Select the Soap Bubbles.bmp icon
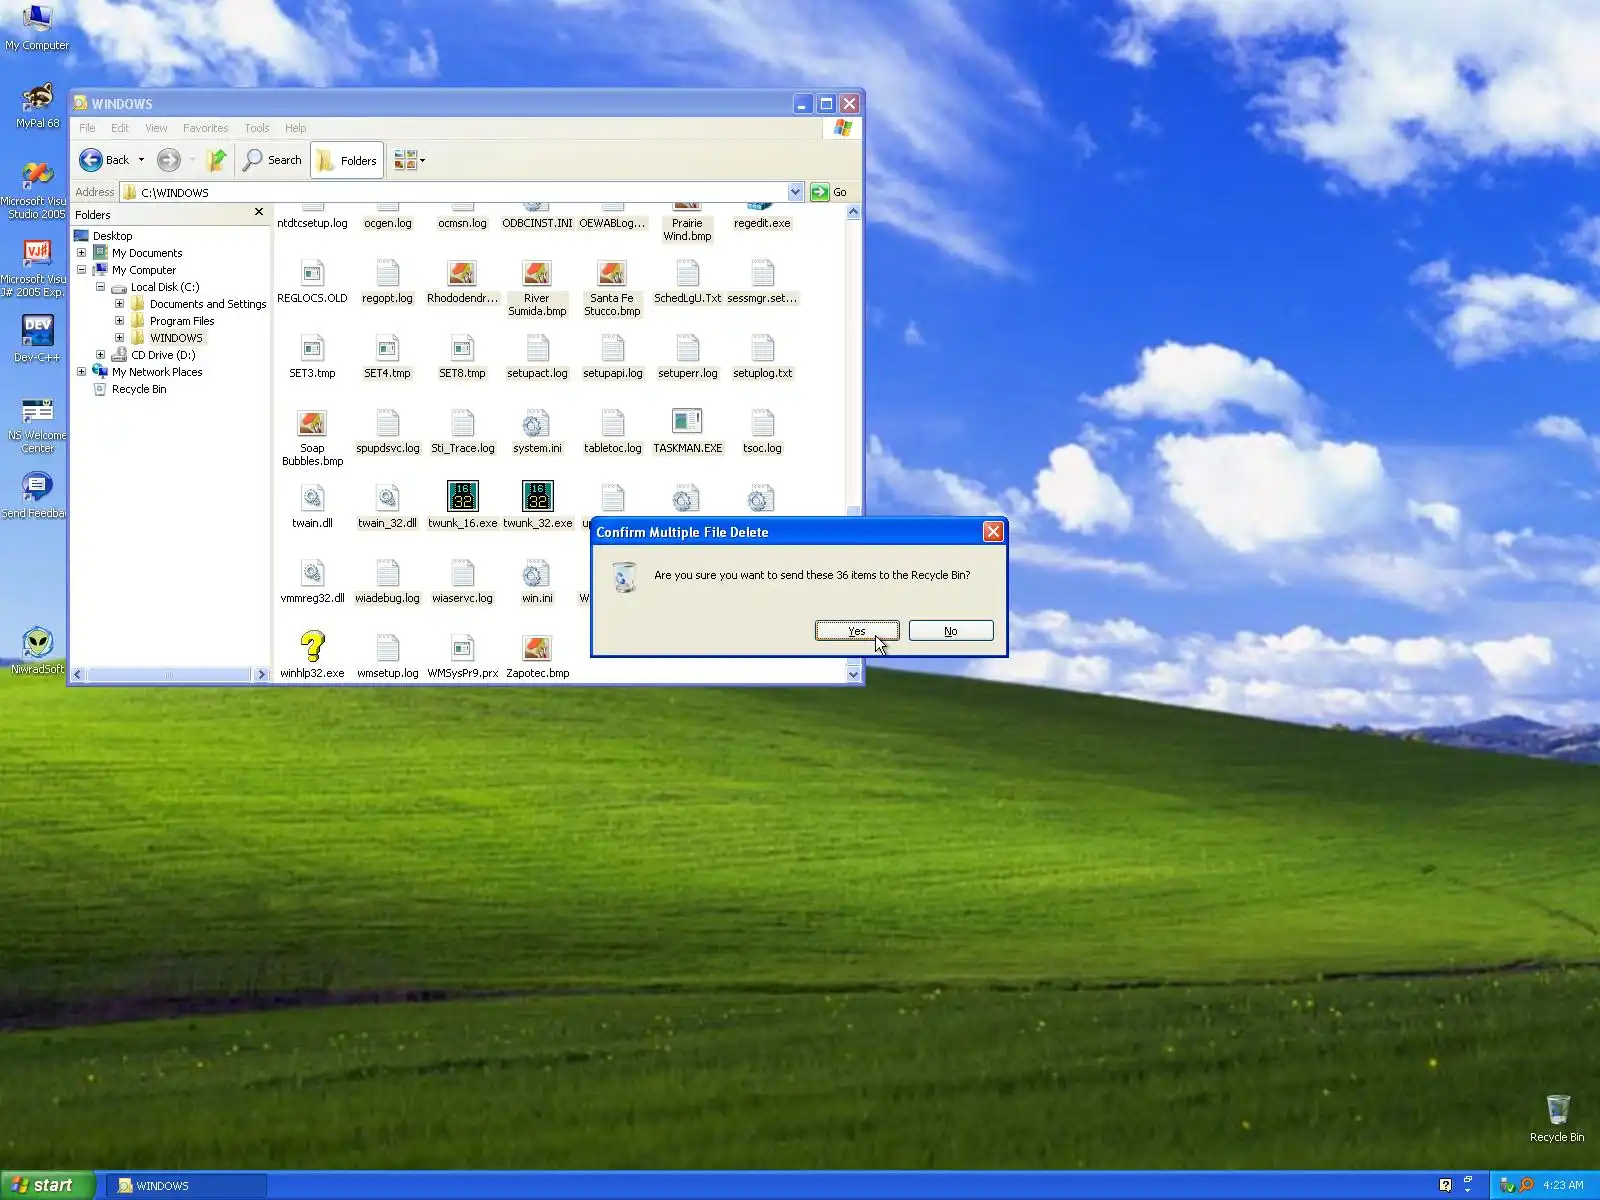 pyautogui.click(x=312, y=423)
